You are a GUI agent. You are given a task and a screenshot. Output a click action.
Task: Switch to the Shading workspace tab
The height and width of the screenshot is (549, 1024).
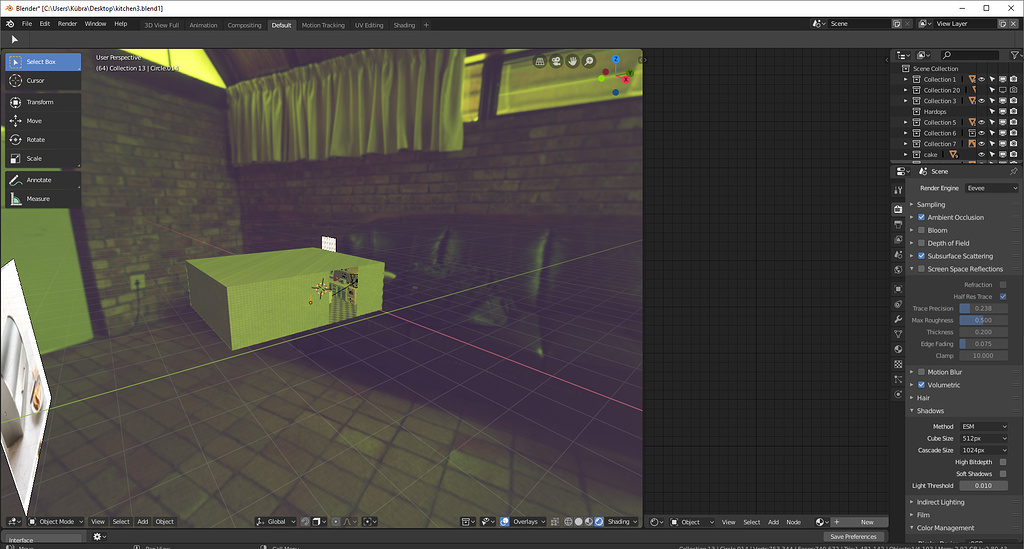pos(404,25)
